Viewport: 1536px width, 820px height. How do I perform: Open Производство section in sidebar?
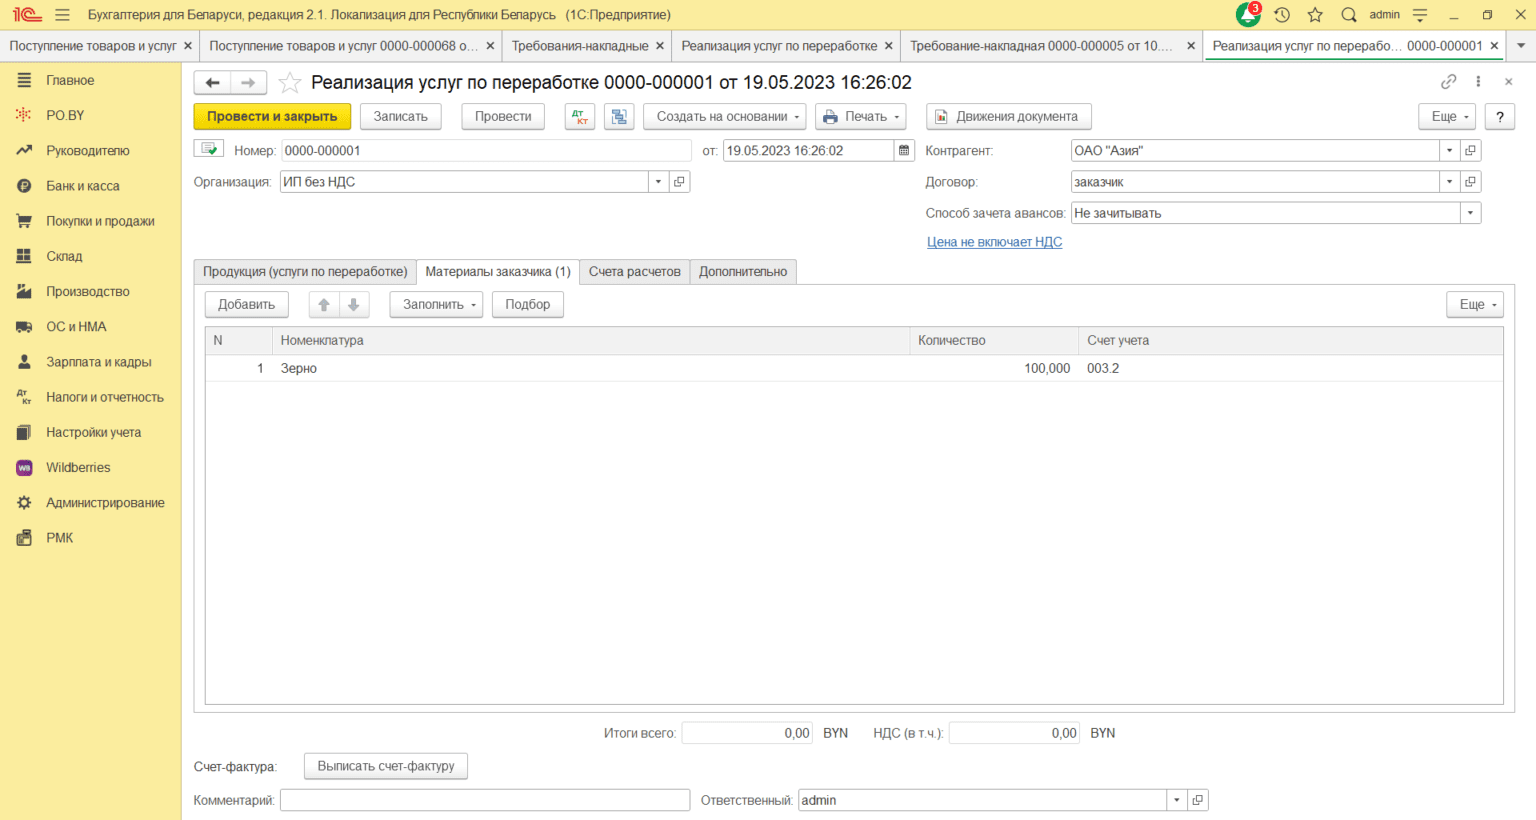(88, 292)
